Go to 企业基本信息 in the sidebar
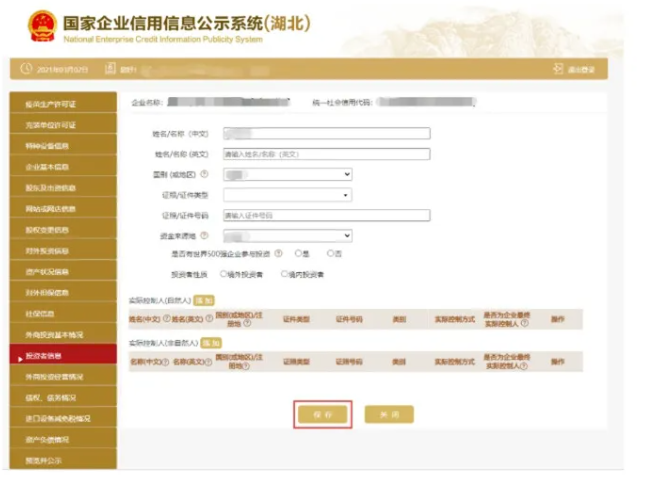 61,167
